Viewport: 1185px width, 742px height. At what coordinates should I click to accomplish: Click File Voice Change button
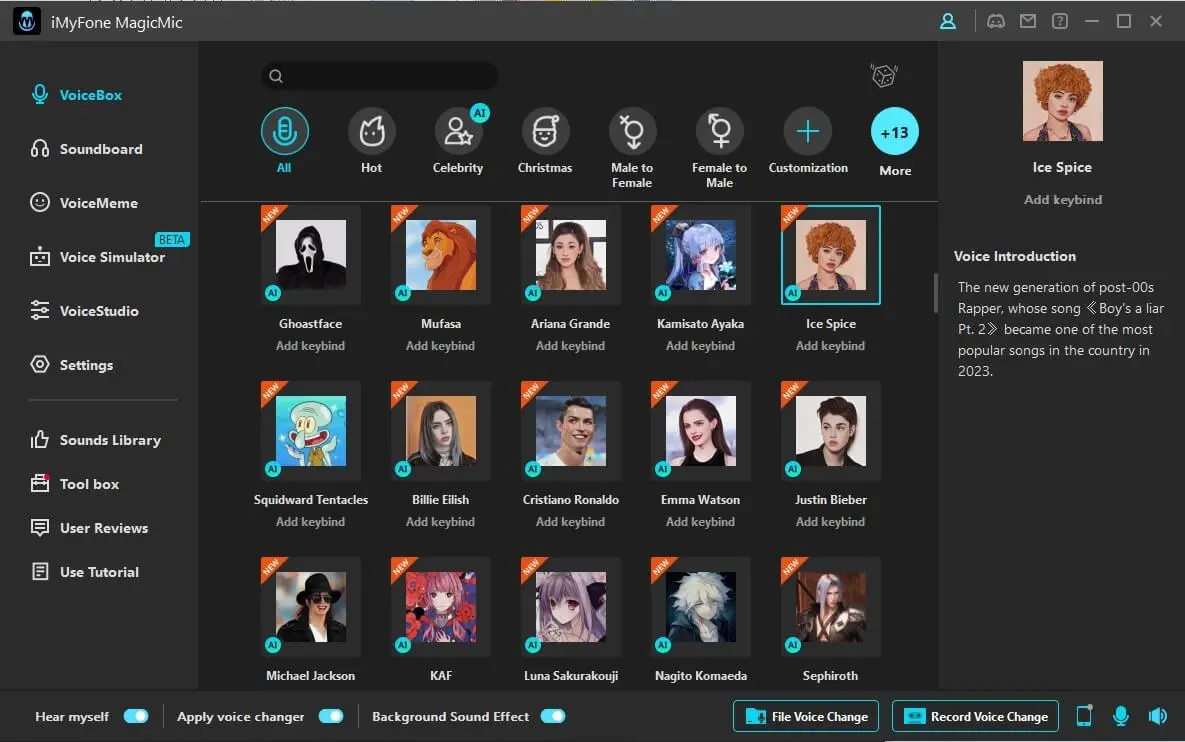pyautogui.click(x=806, y=716)
